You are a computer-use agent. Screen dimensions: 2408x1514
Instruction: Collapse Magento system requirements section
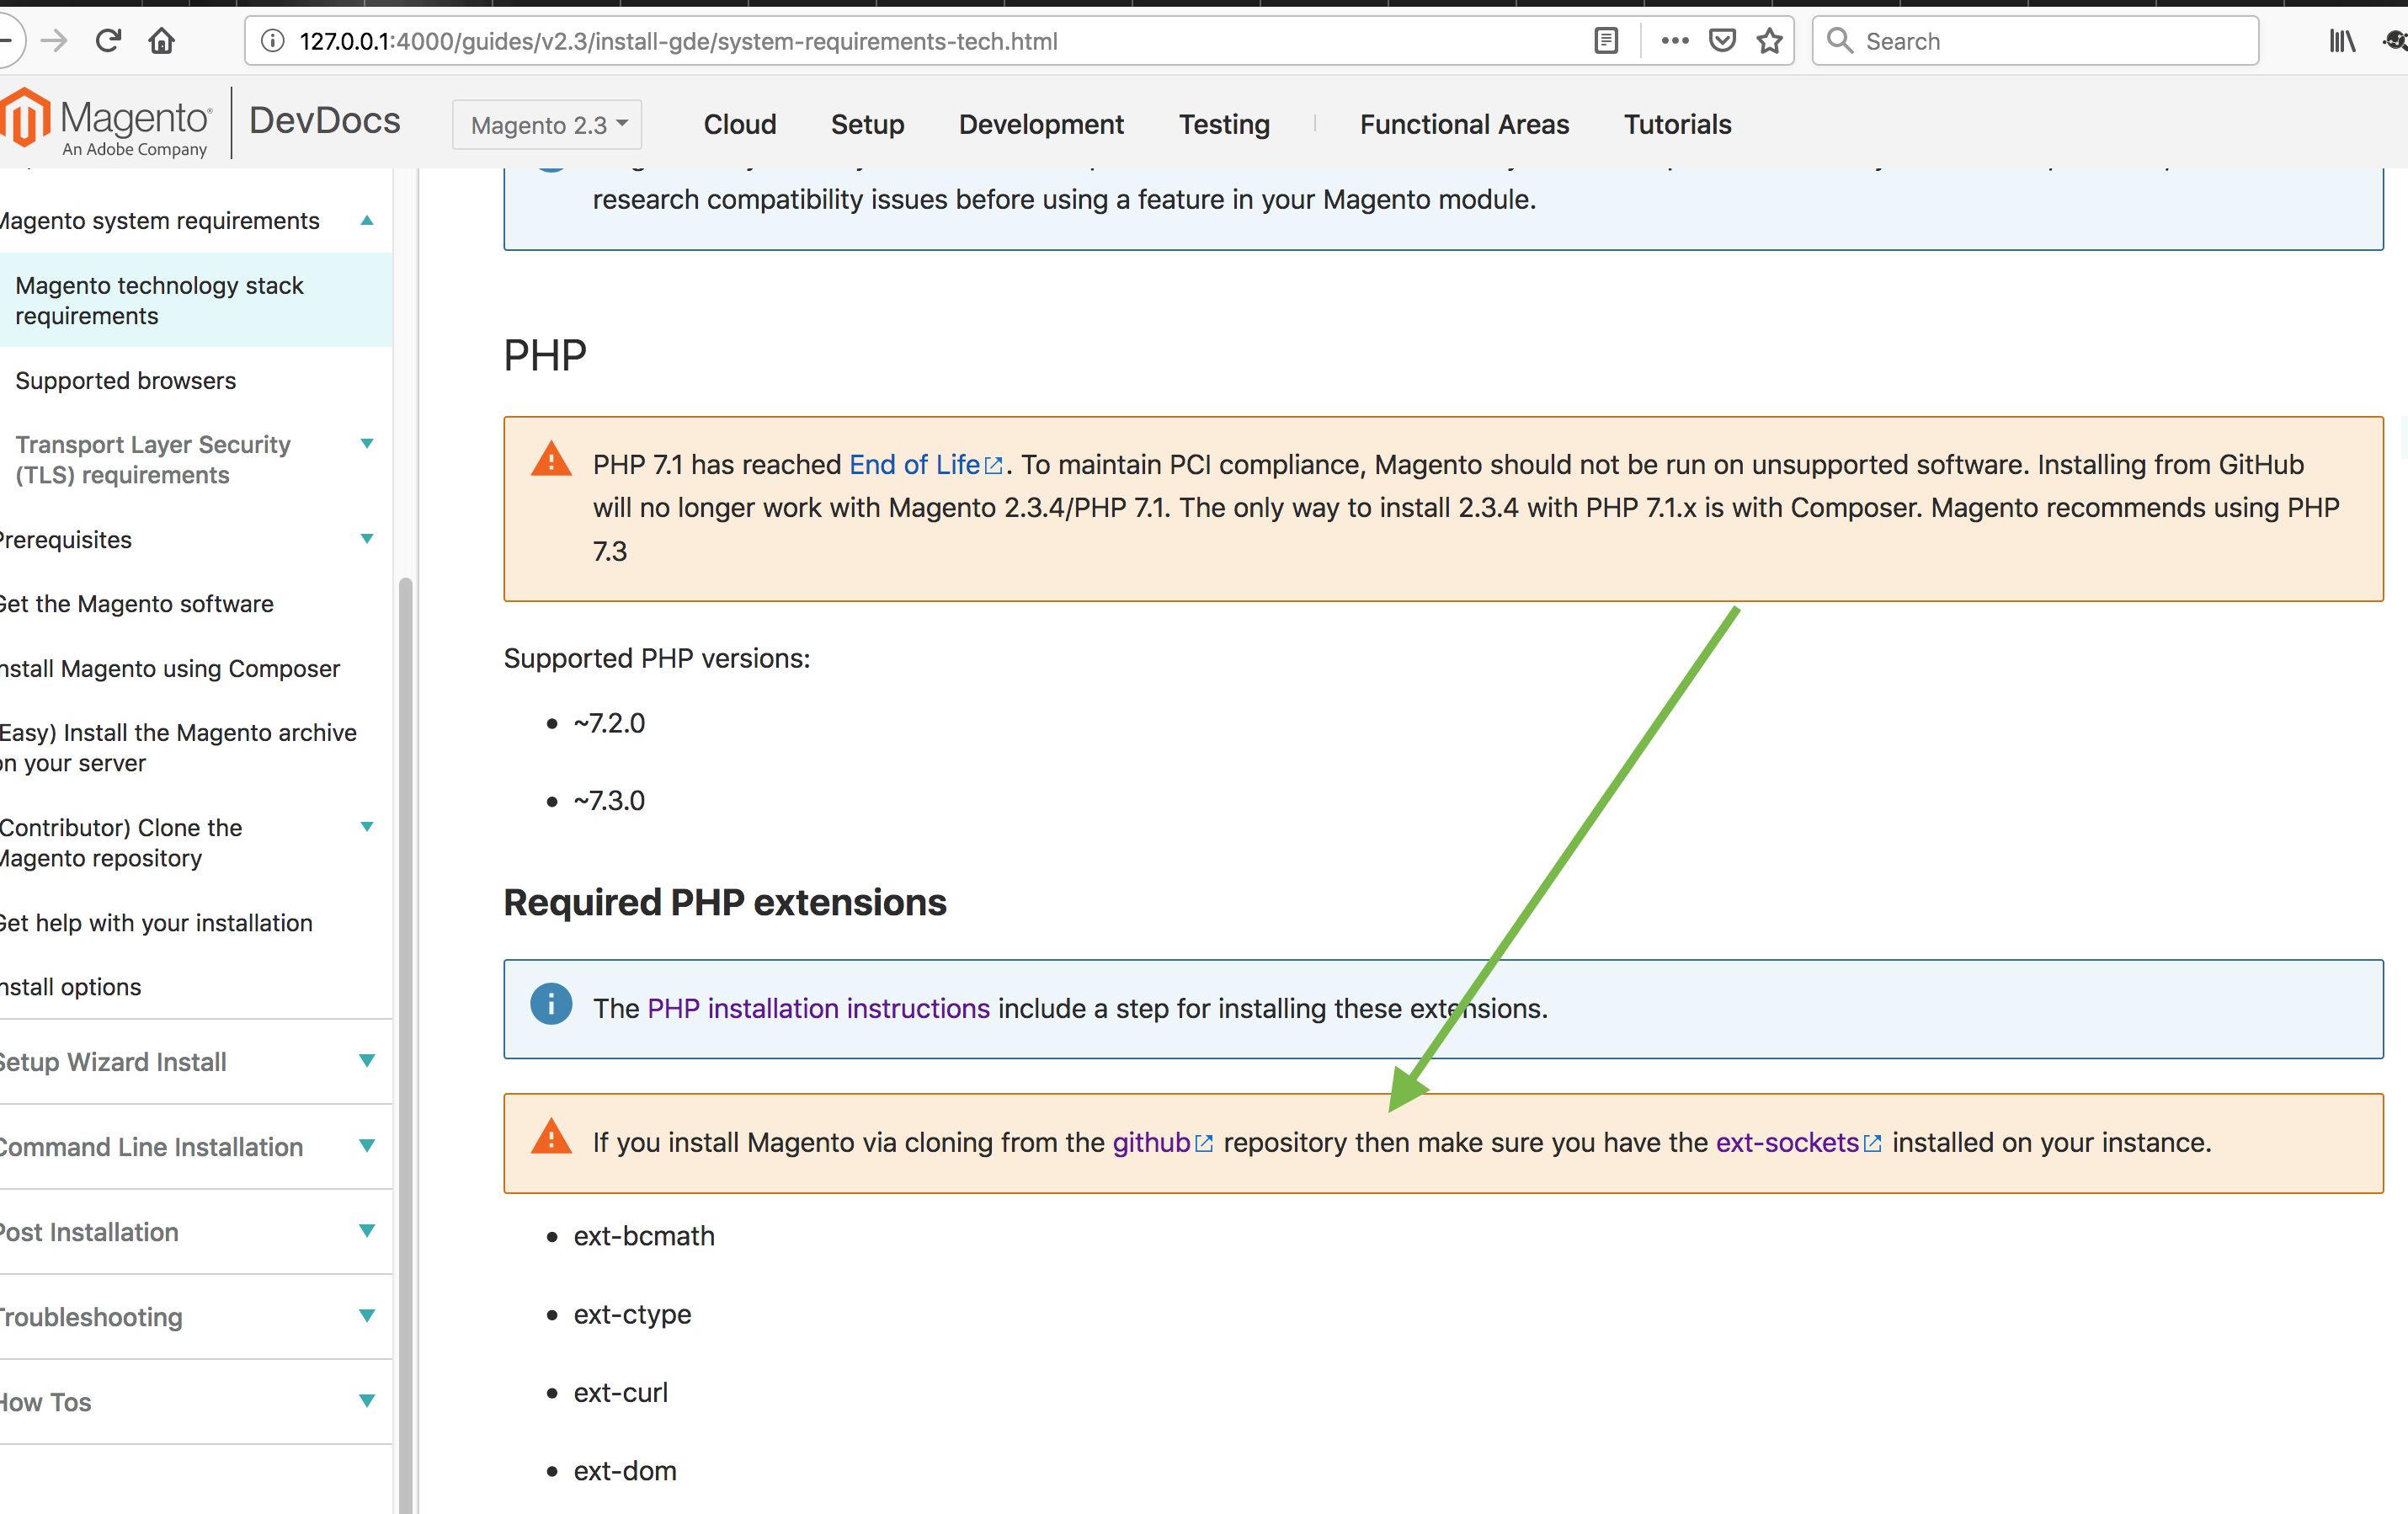point(367,221)
